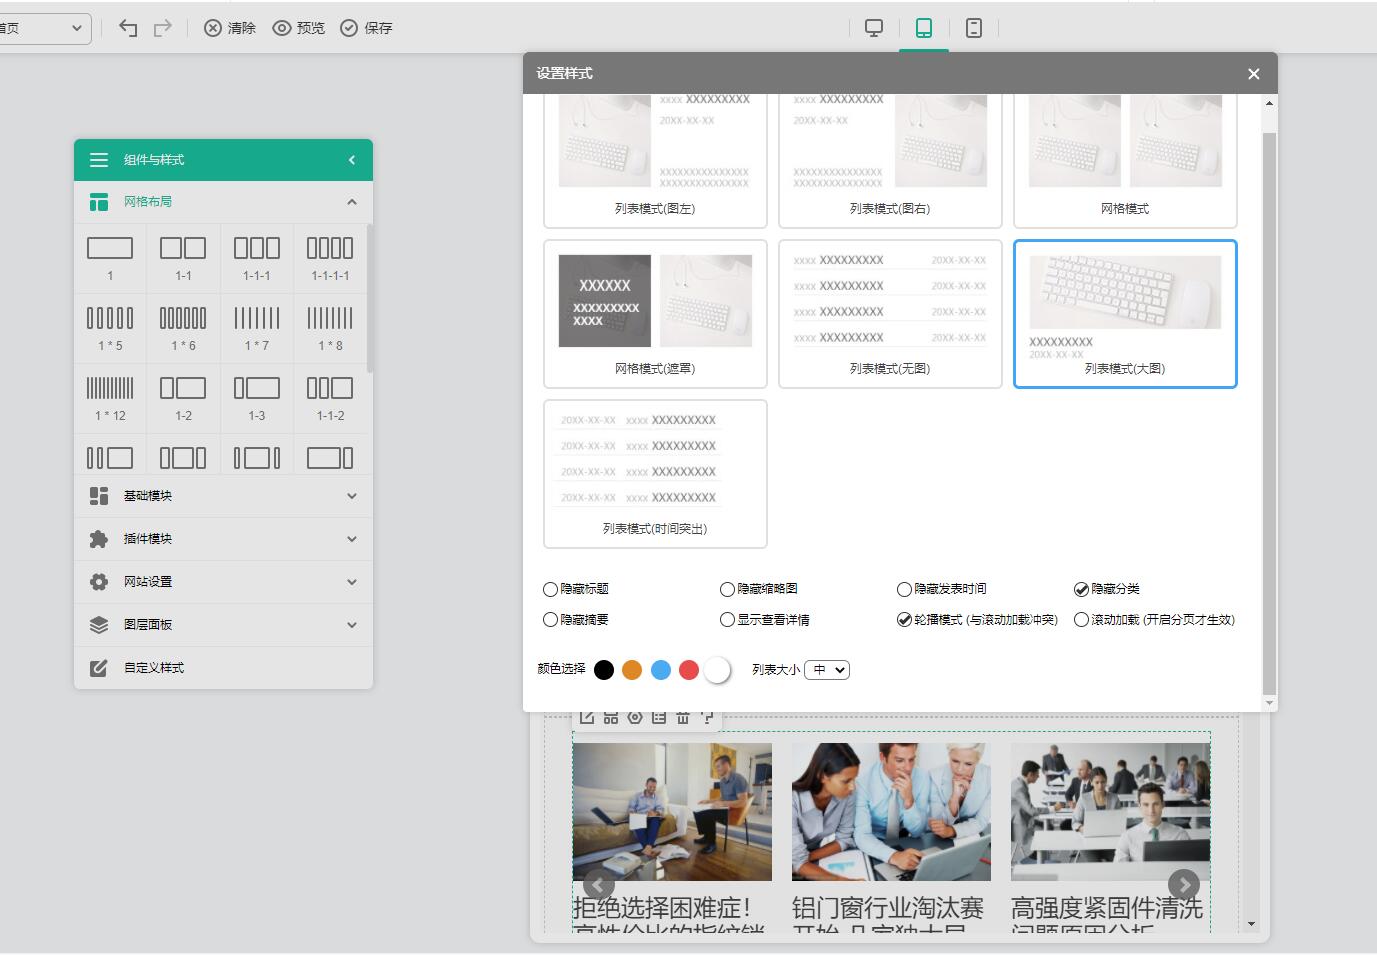Expand the 插件模块 section
The height and width of the screenshot is (955, 1377).
[223, 539]
